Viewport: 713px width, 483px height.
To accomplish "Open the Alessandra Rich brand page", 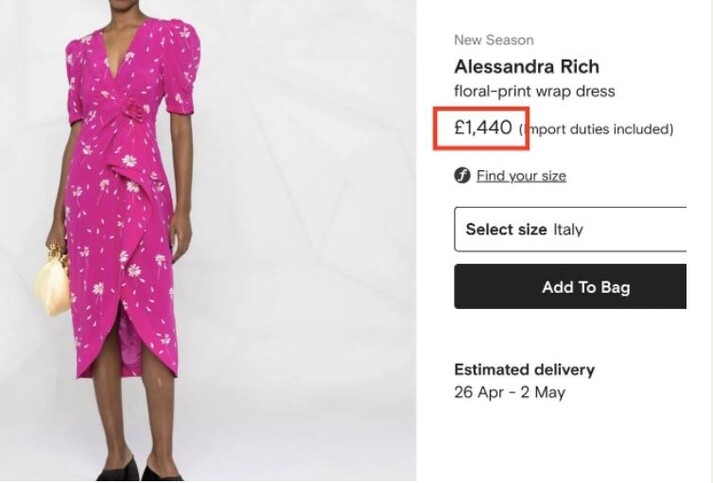I will tap(526, 67).
